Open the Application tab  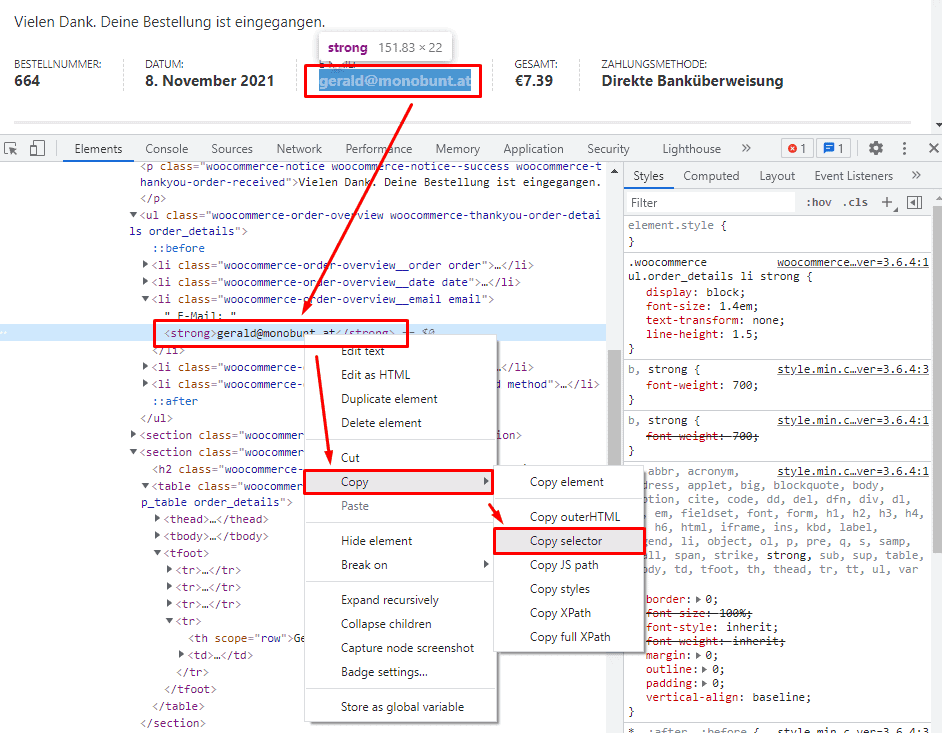coord(533,148)
